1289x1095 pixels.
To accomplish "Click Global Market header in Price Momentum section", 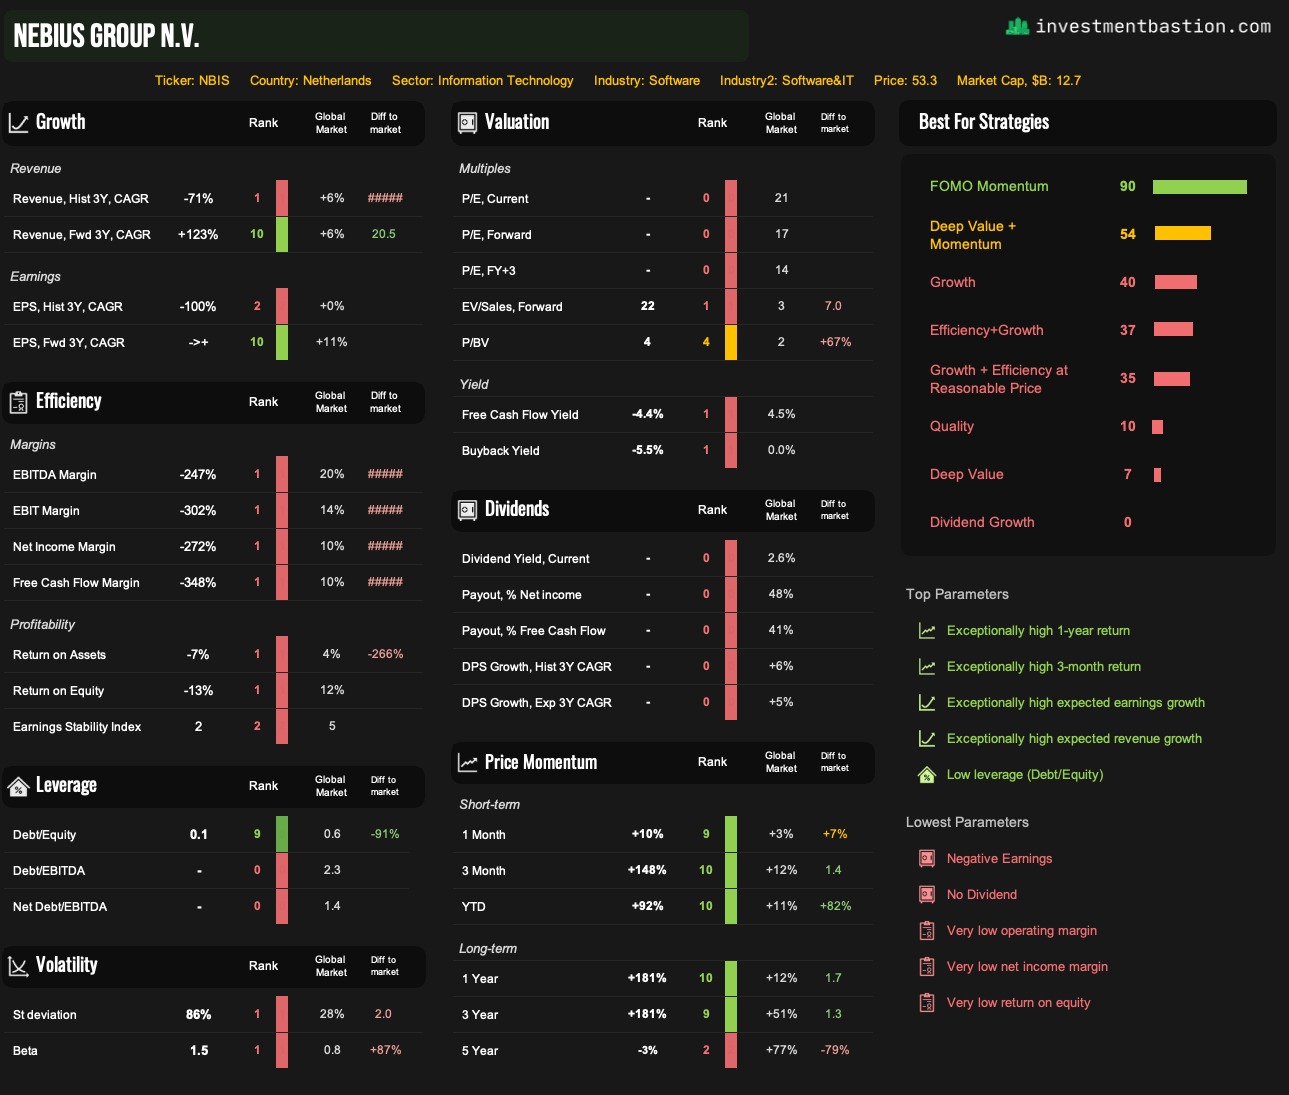I will coord(781,762).
